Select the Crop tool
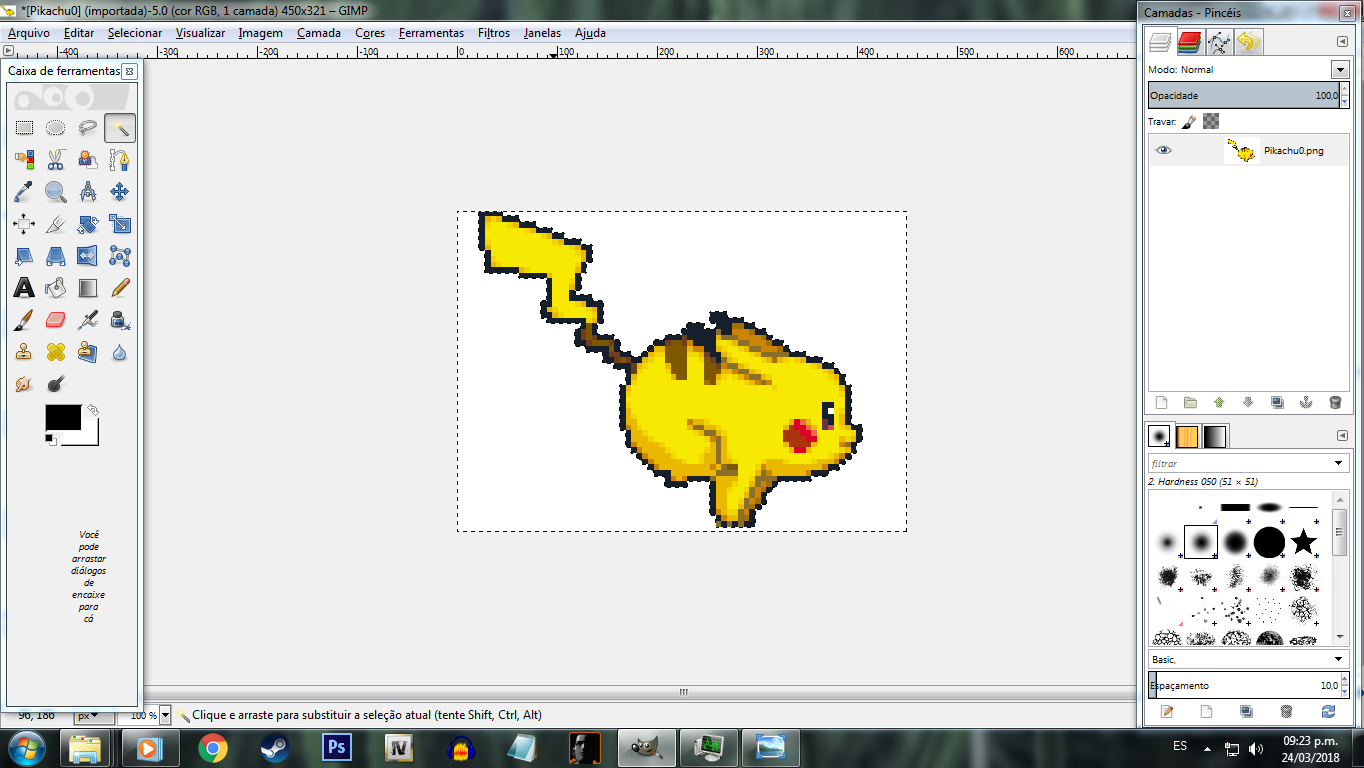1364x768 pixels. click(56, 224)
